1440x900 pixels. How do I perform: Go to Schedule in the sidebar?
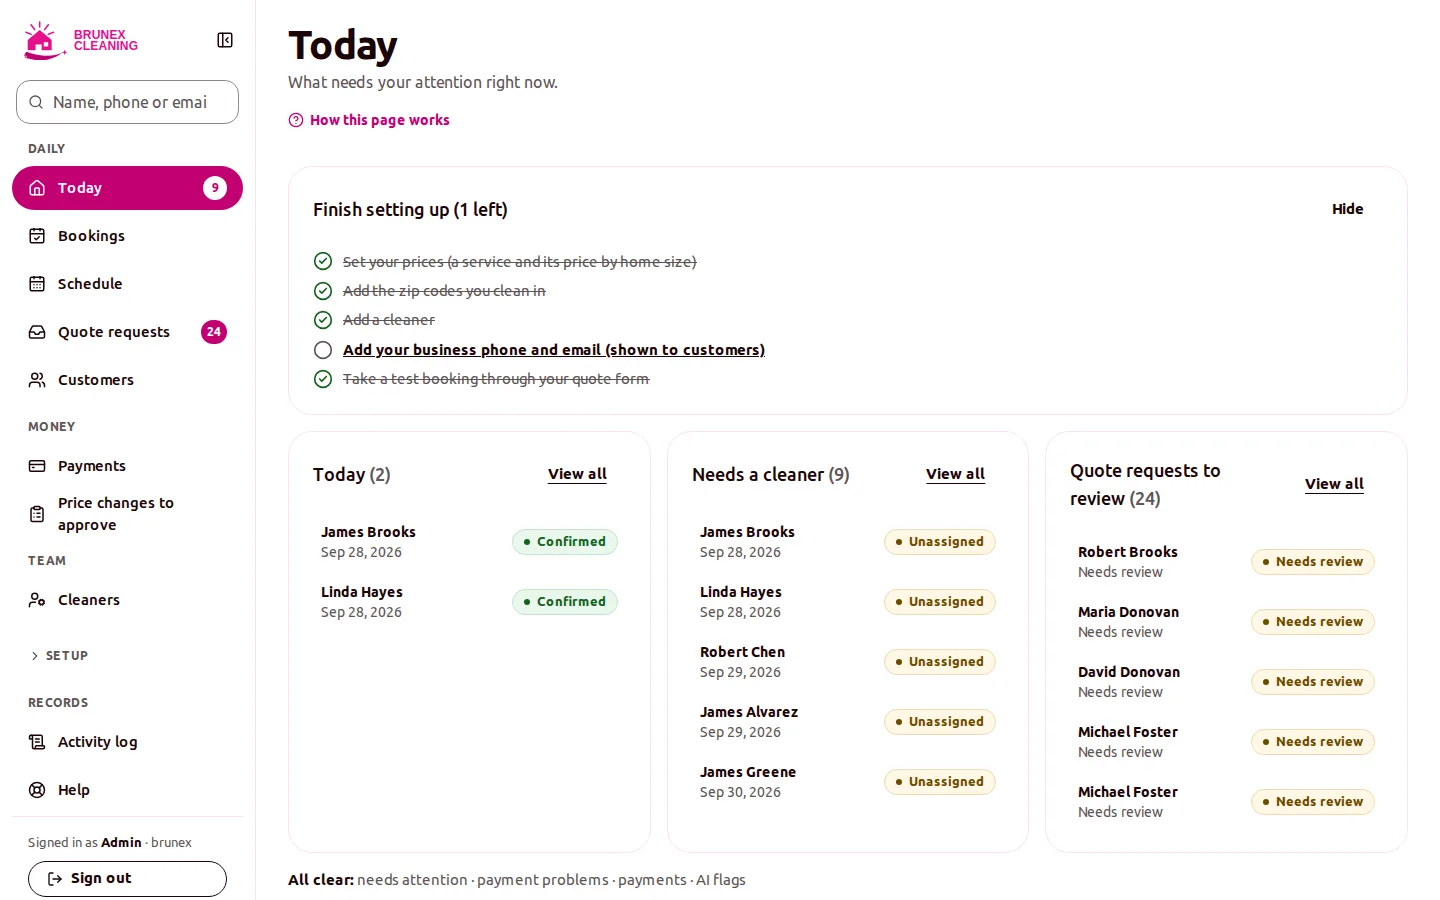tap(127, 284)
